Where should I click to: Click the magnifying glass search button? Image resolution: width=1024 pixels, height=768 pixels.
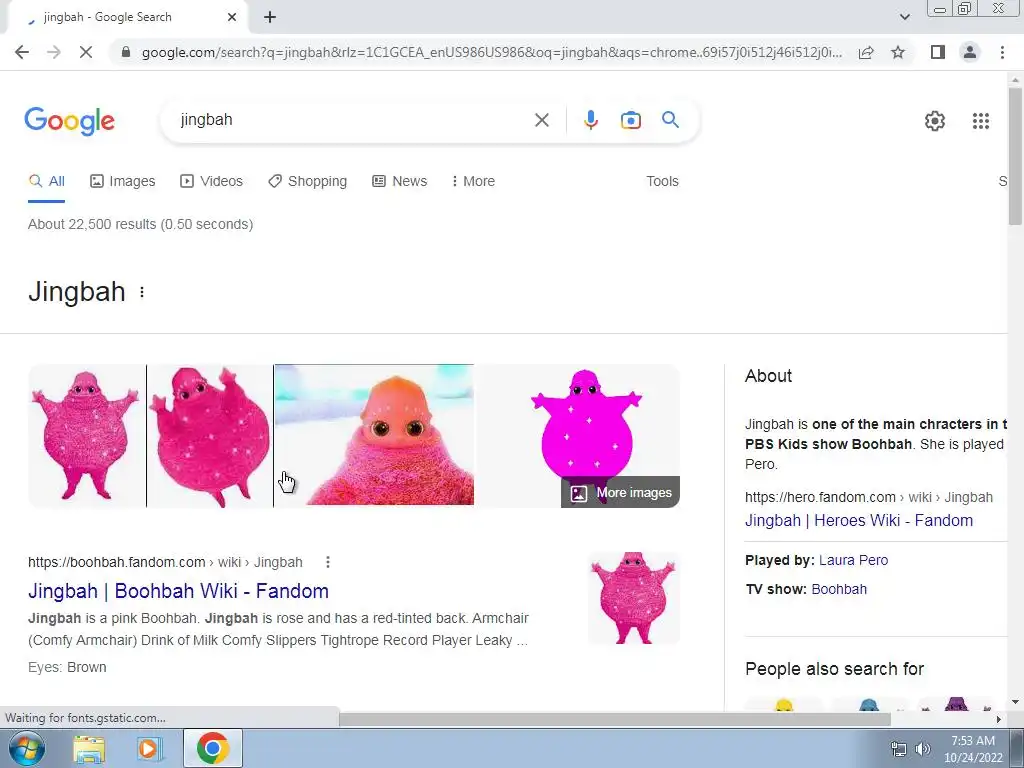pos(670,120)
